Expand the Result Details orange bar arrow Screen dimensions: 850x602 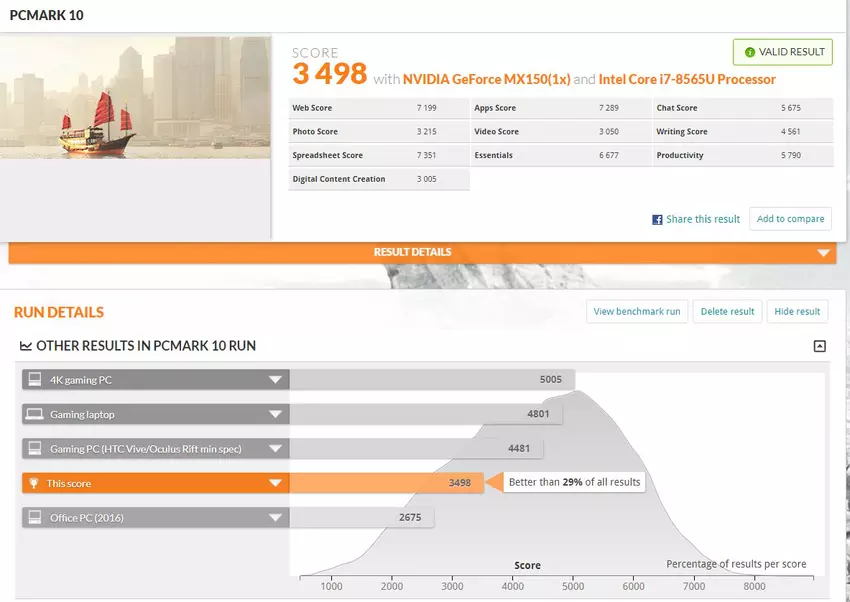[823, 253]
